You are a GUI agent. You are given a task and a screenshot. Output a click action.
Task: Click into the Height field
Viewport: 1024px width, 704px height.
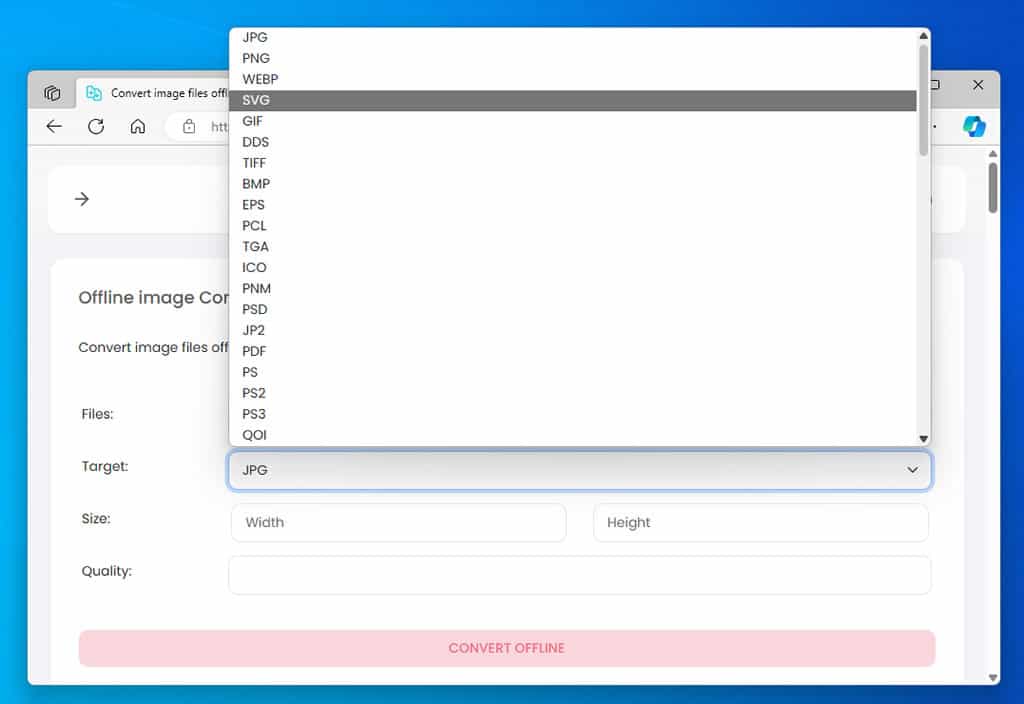point(761,522)
